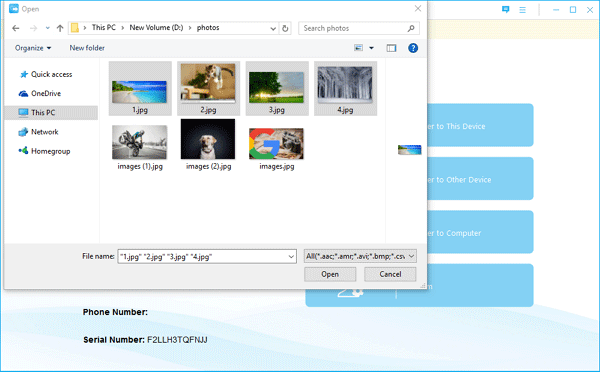Image resolution: width=600 pixels, height=372 pixels.
Task: Open the file name history dropdown
Action: click(291, 257)
